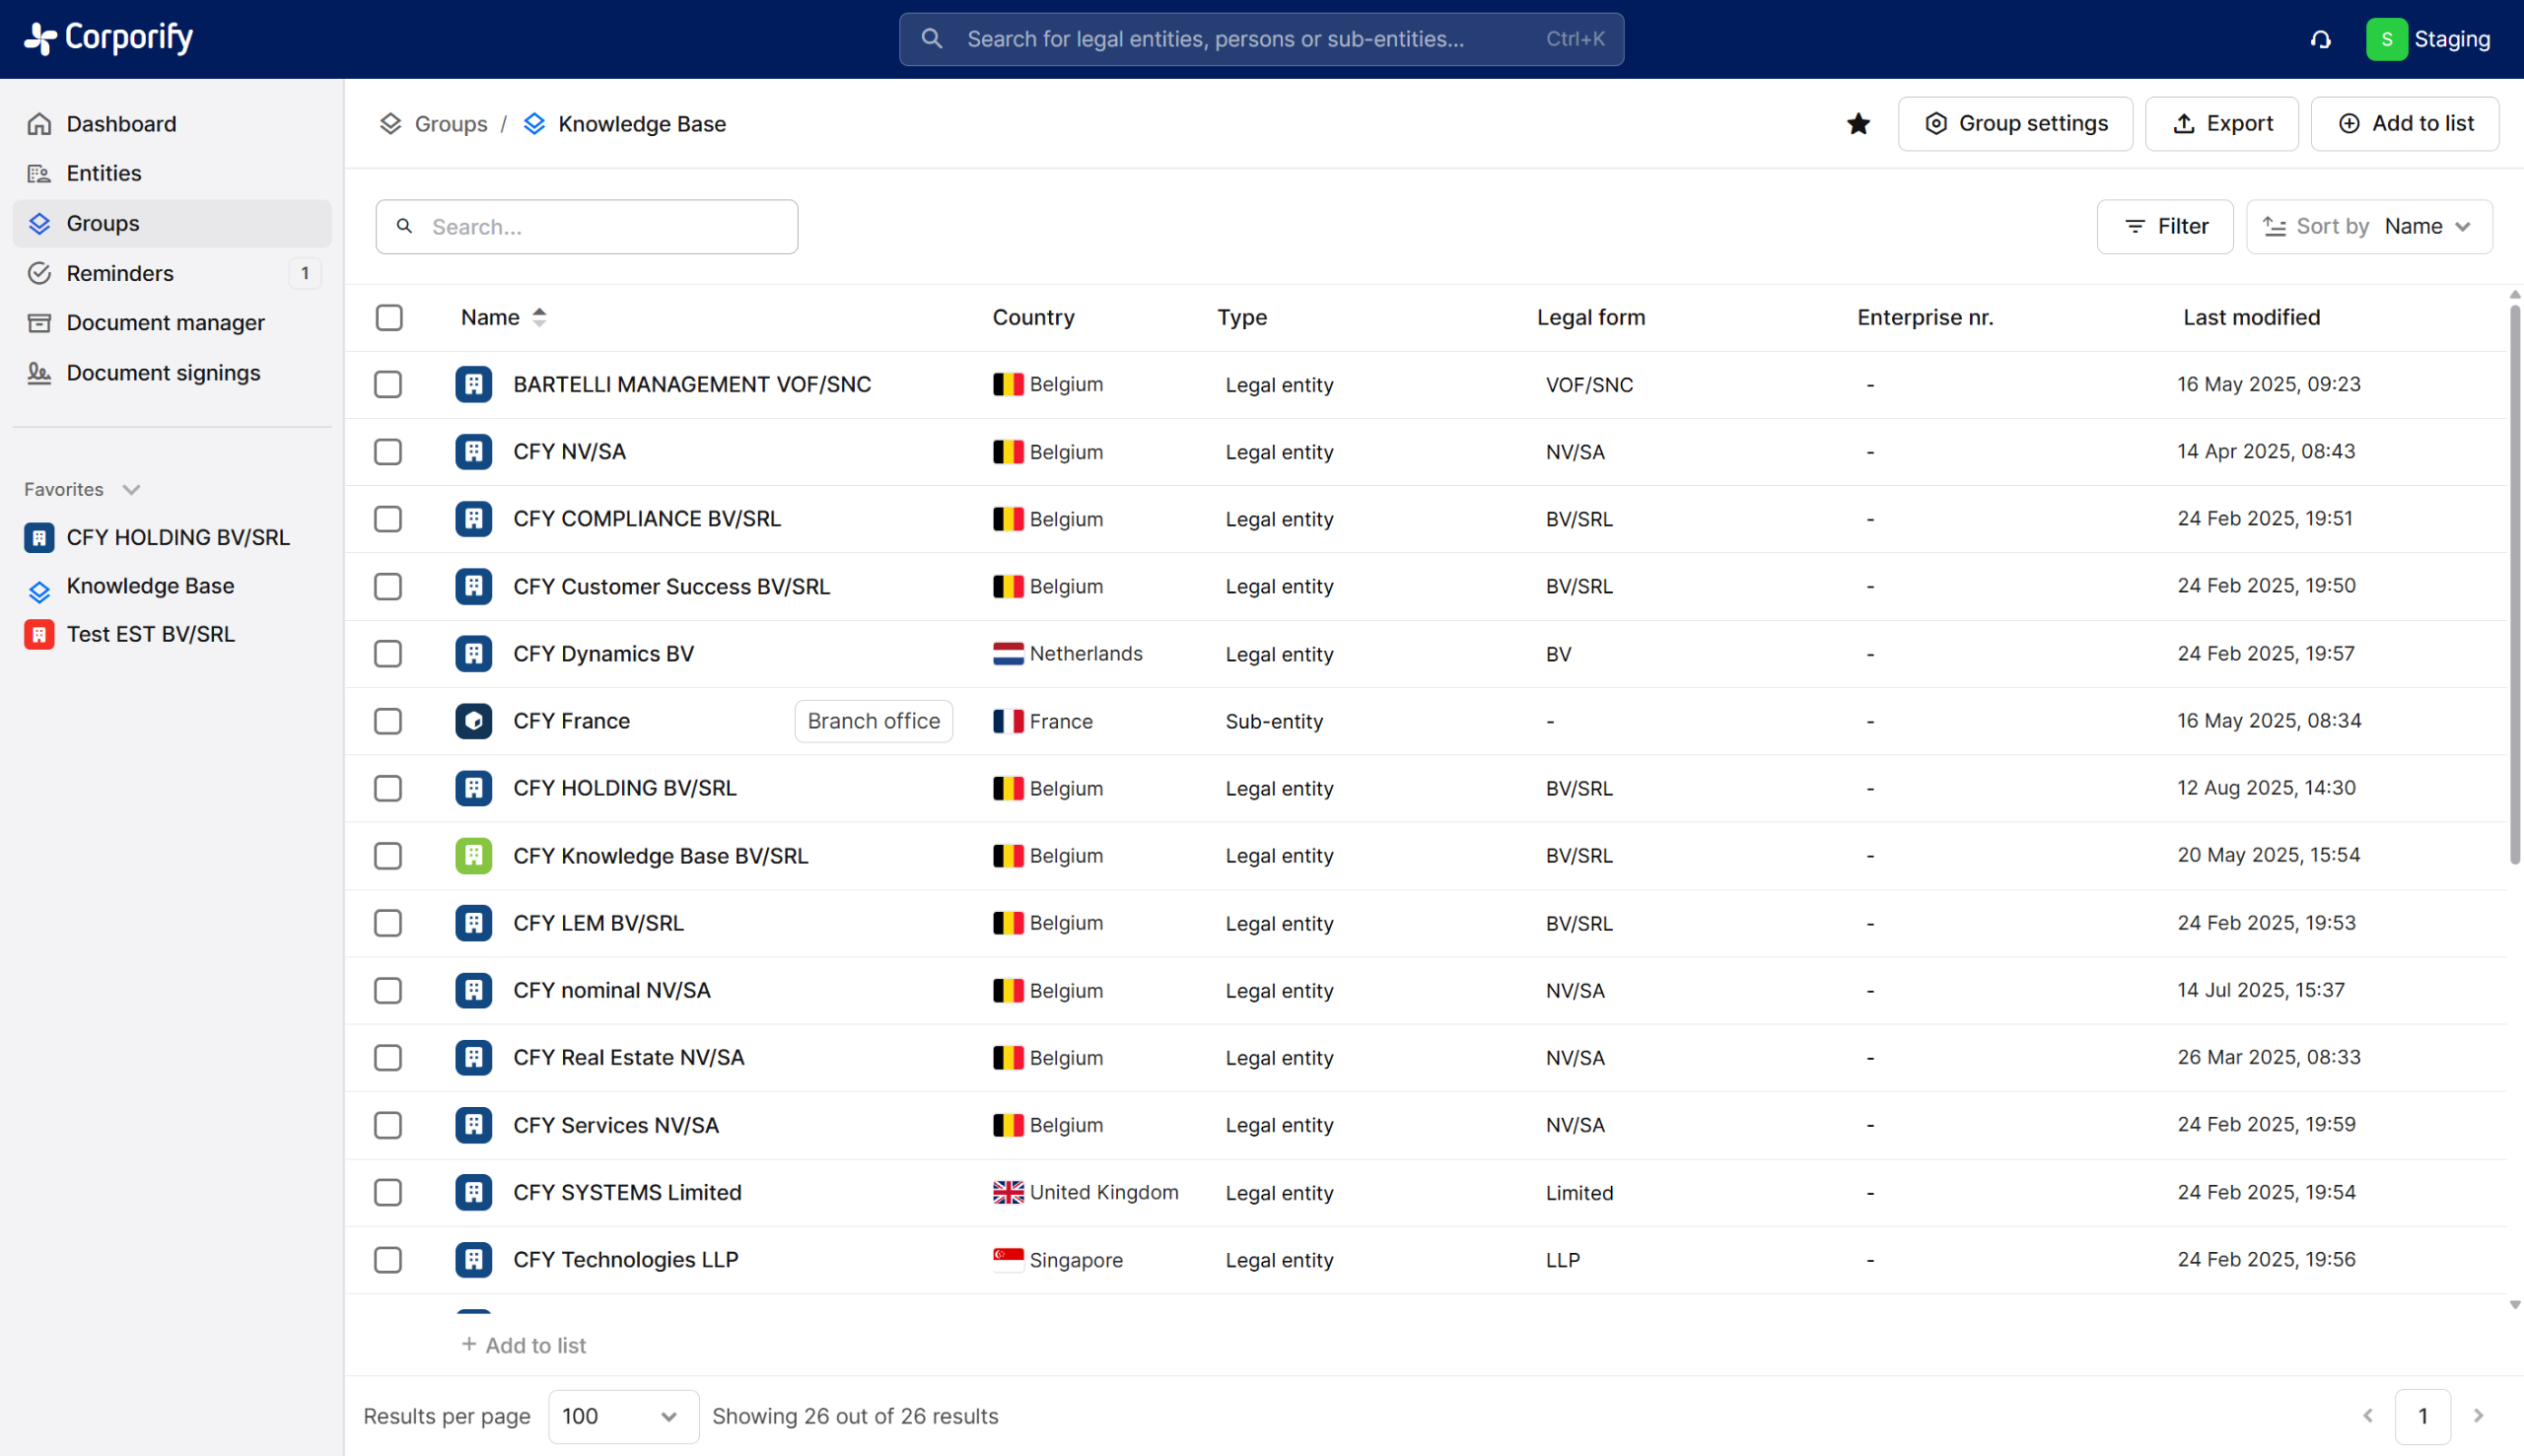
Task: Check the CFY Dynamics BV row checkbox
Action: [x=388, y=654]
